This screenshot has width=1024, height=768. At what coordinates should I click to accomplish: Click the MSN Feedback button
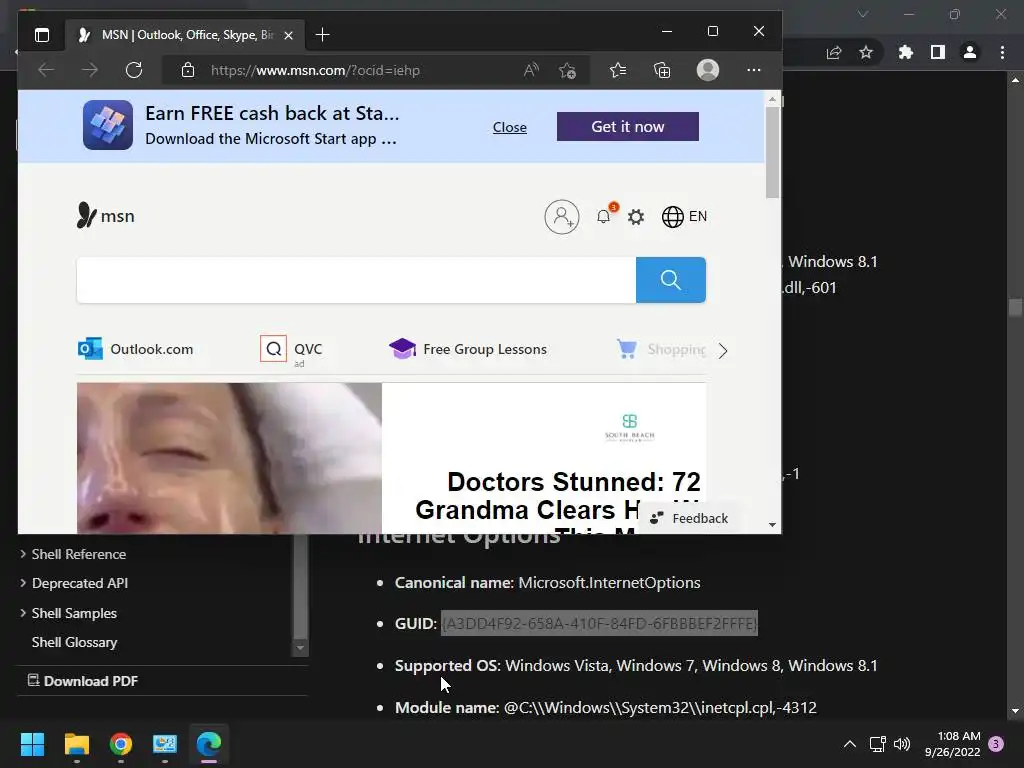point(689,518)
